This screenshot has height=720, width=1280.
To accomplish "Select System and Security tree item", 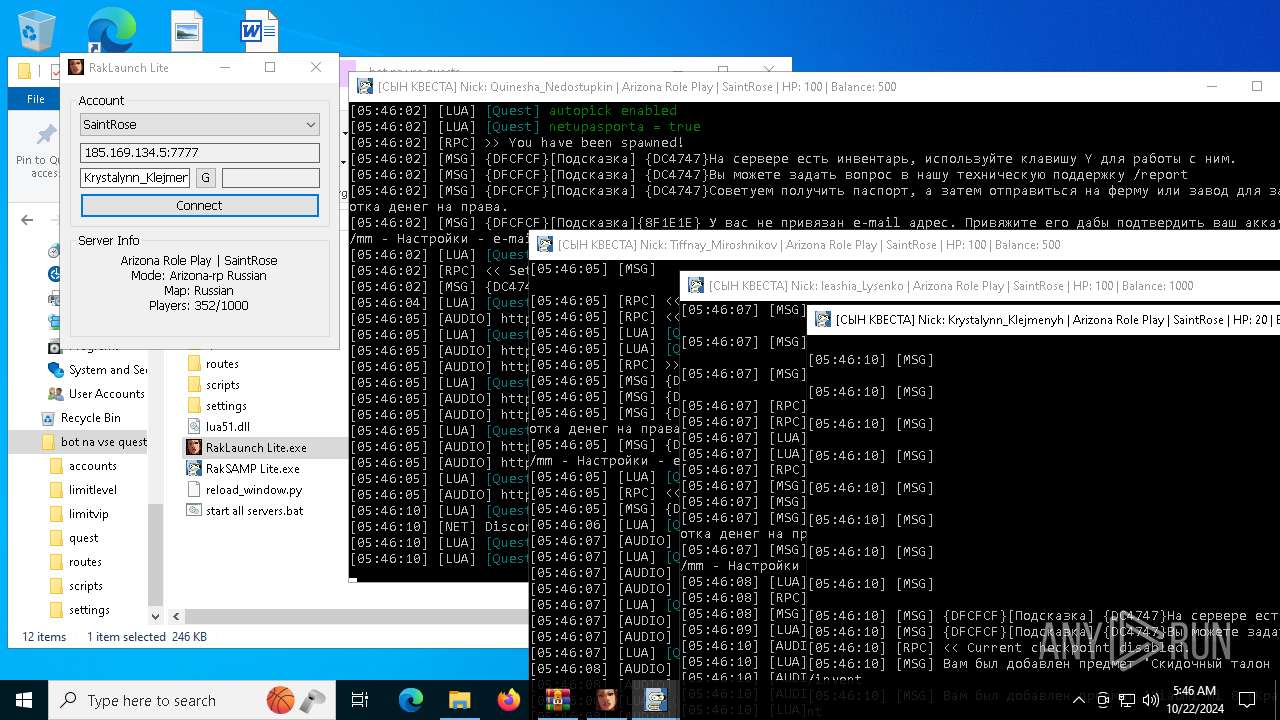I will [x=107, y=370].
